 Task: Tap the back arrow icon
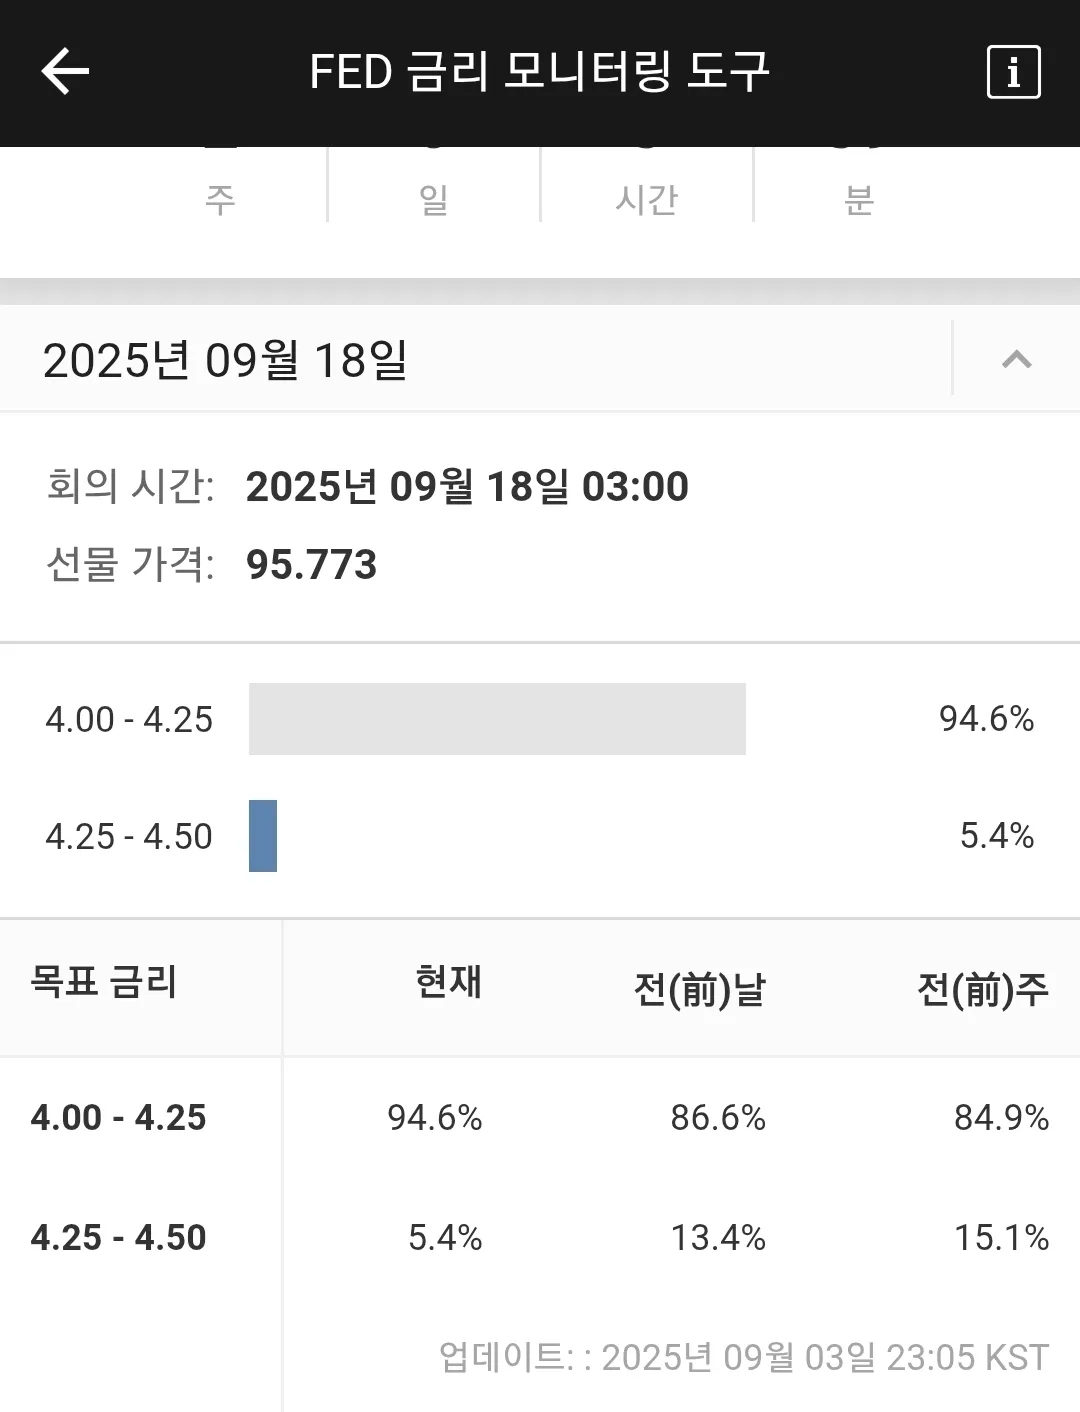pyautogui.click(x=66, y=72)
